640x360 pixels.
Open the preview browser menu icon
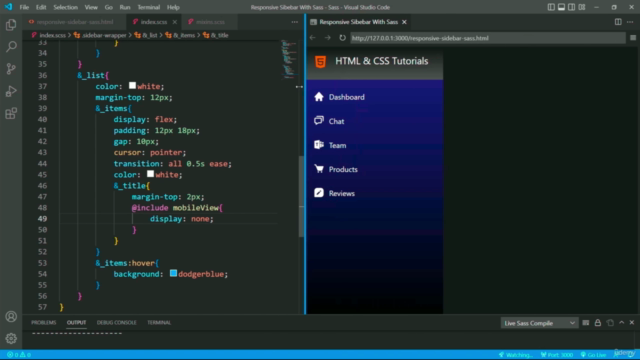[x=633, y=38]
